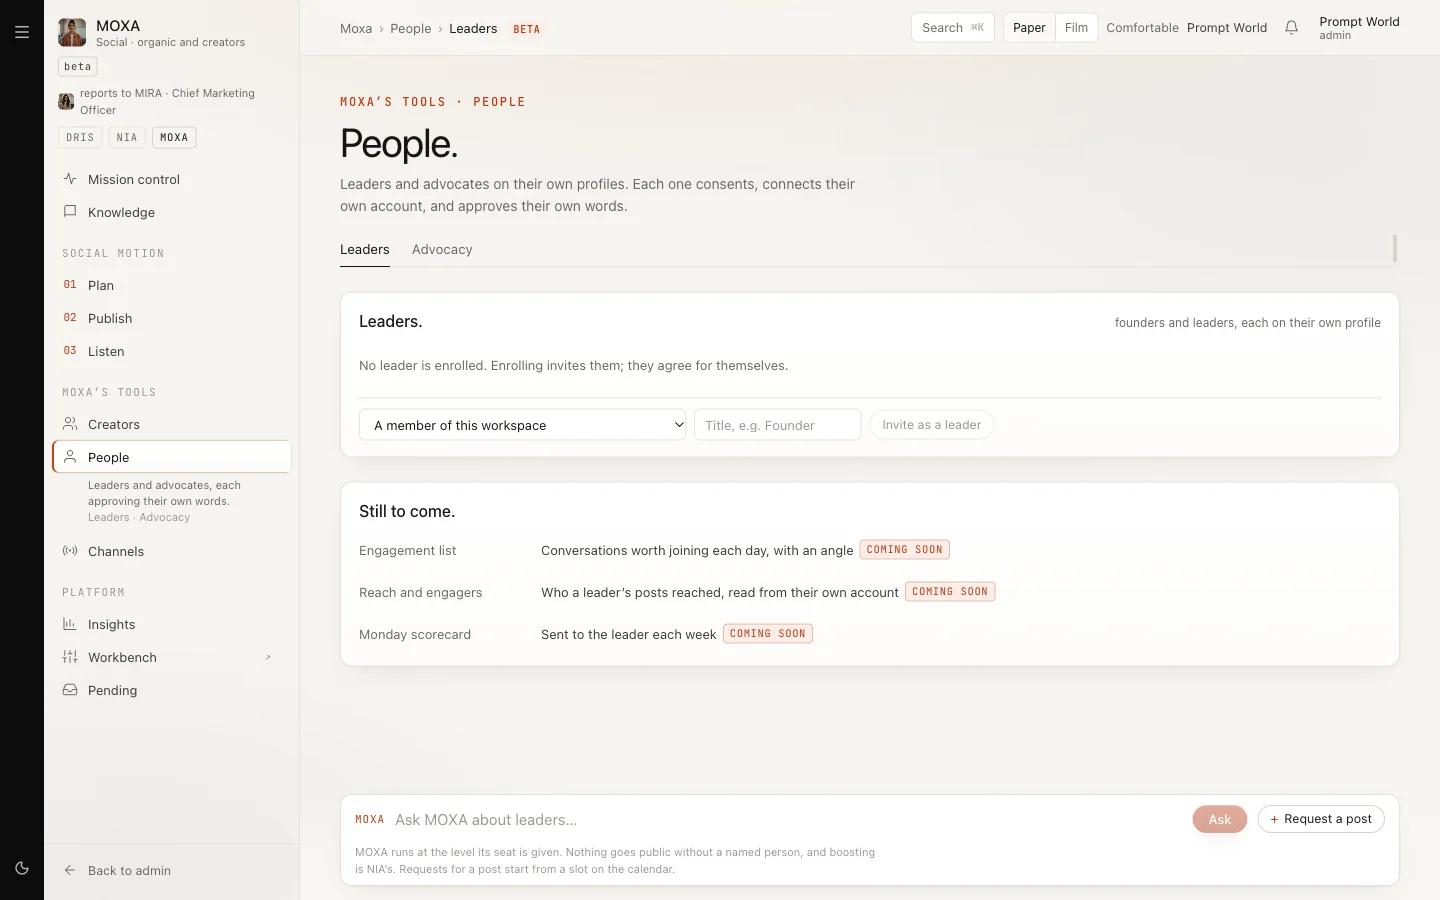
Task: Open Mission control pulse icon
Action: click(x=70, y=179)
